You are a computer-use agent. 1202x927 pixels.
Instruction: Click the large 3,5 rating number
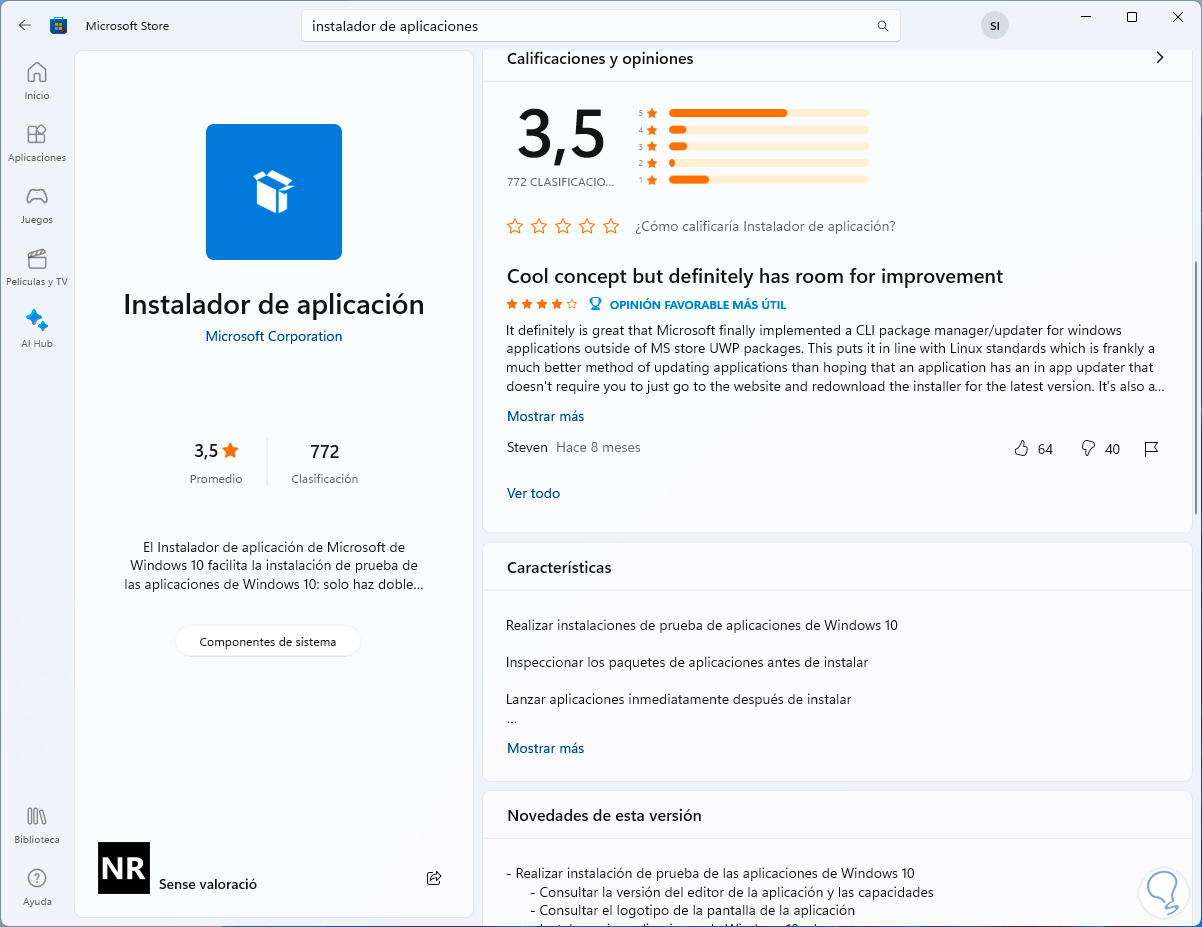(x=561, y=134)
